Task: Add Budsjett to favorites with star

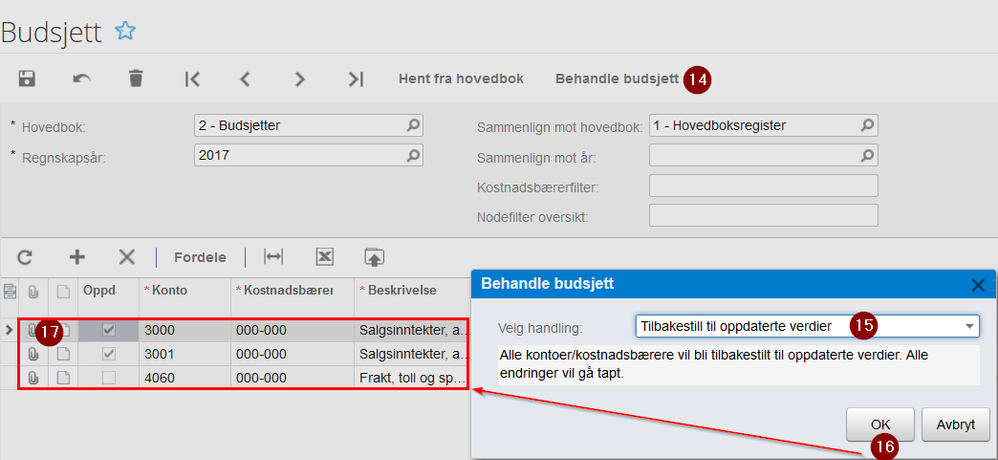Action: point(125,31)
